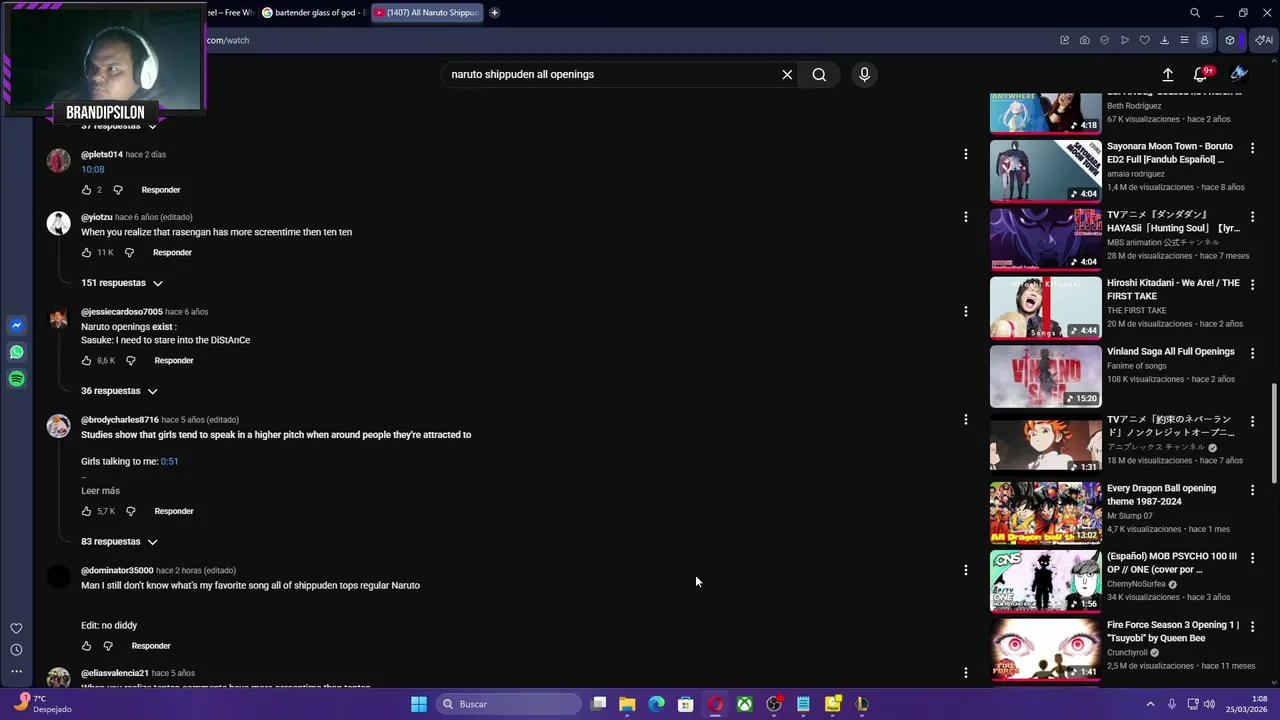Reply to the @yiotzu comment
1280x720 pixels.
coord(172,253)
